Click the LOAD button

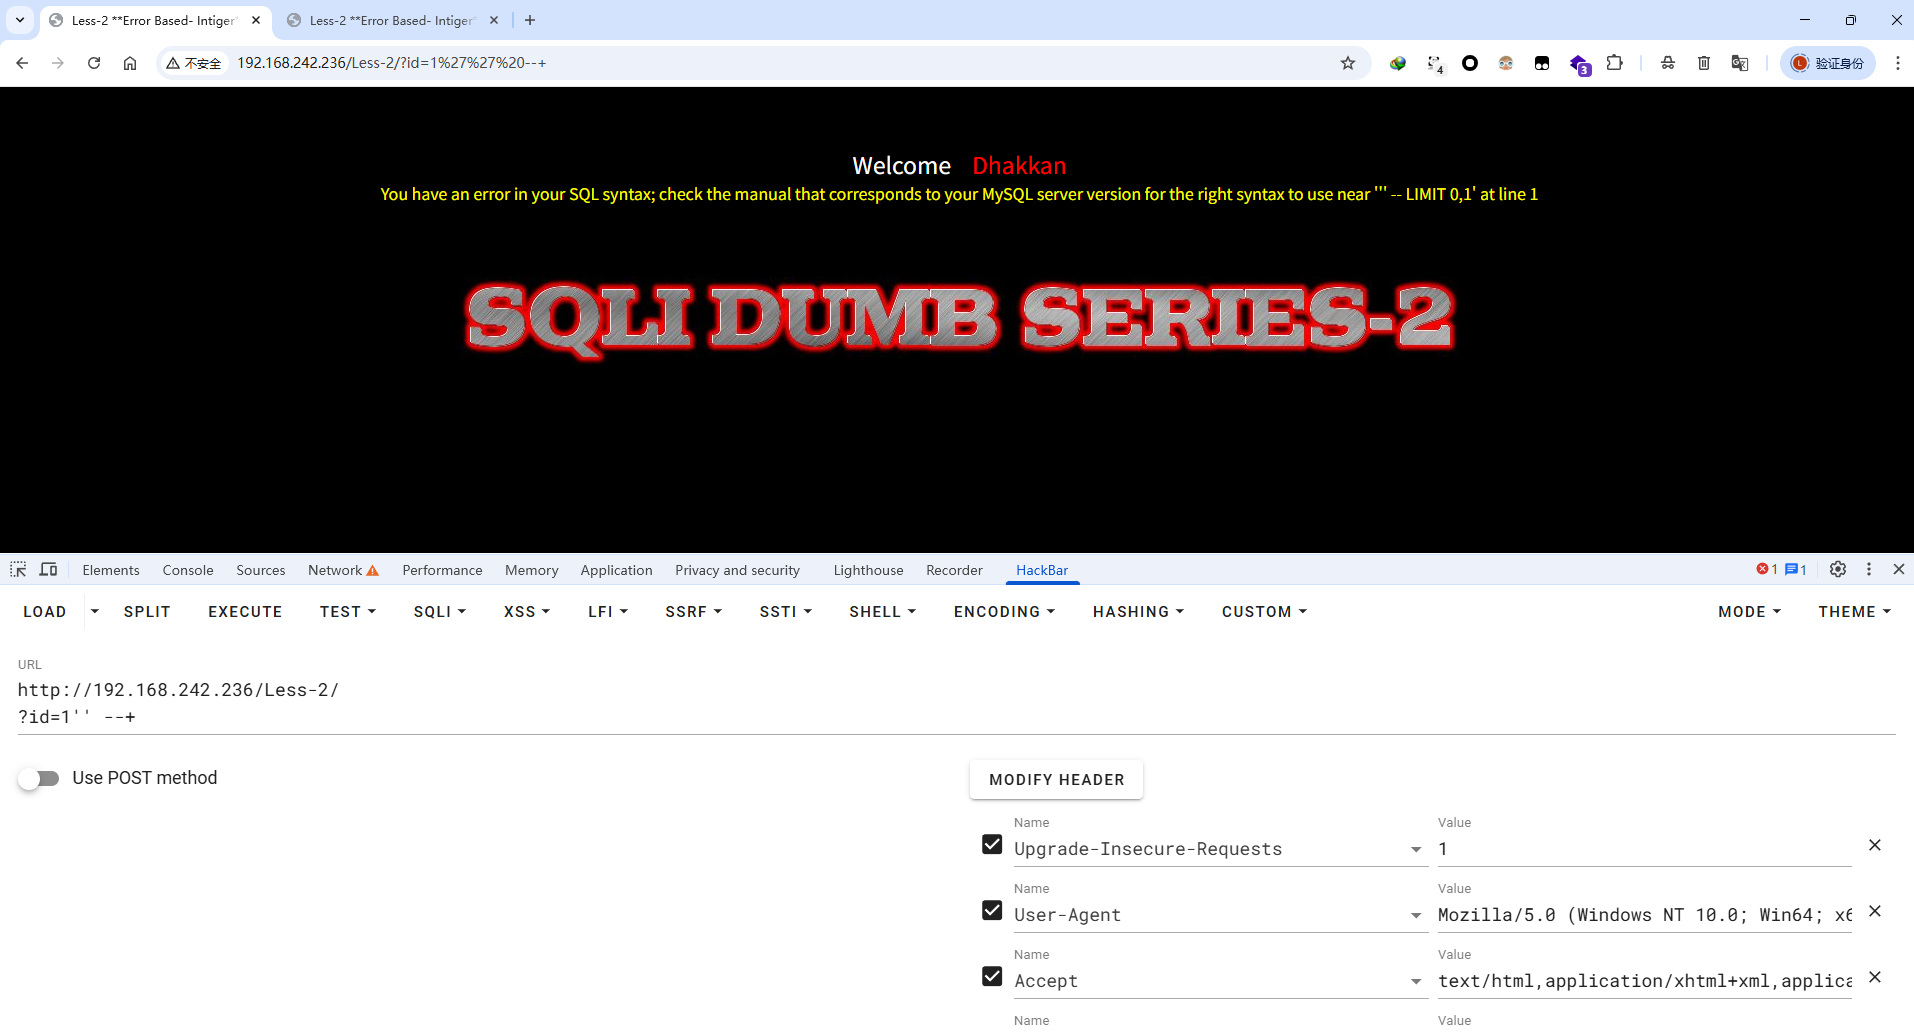tap(45, 611)
